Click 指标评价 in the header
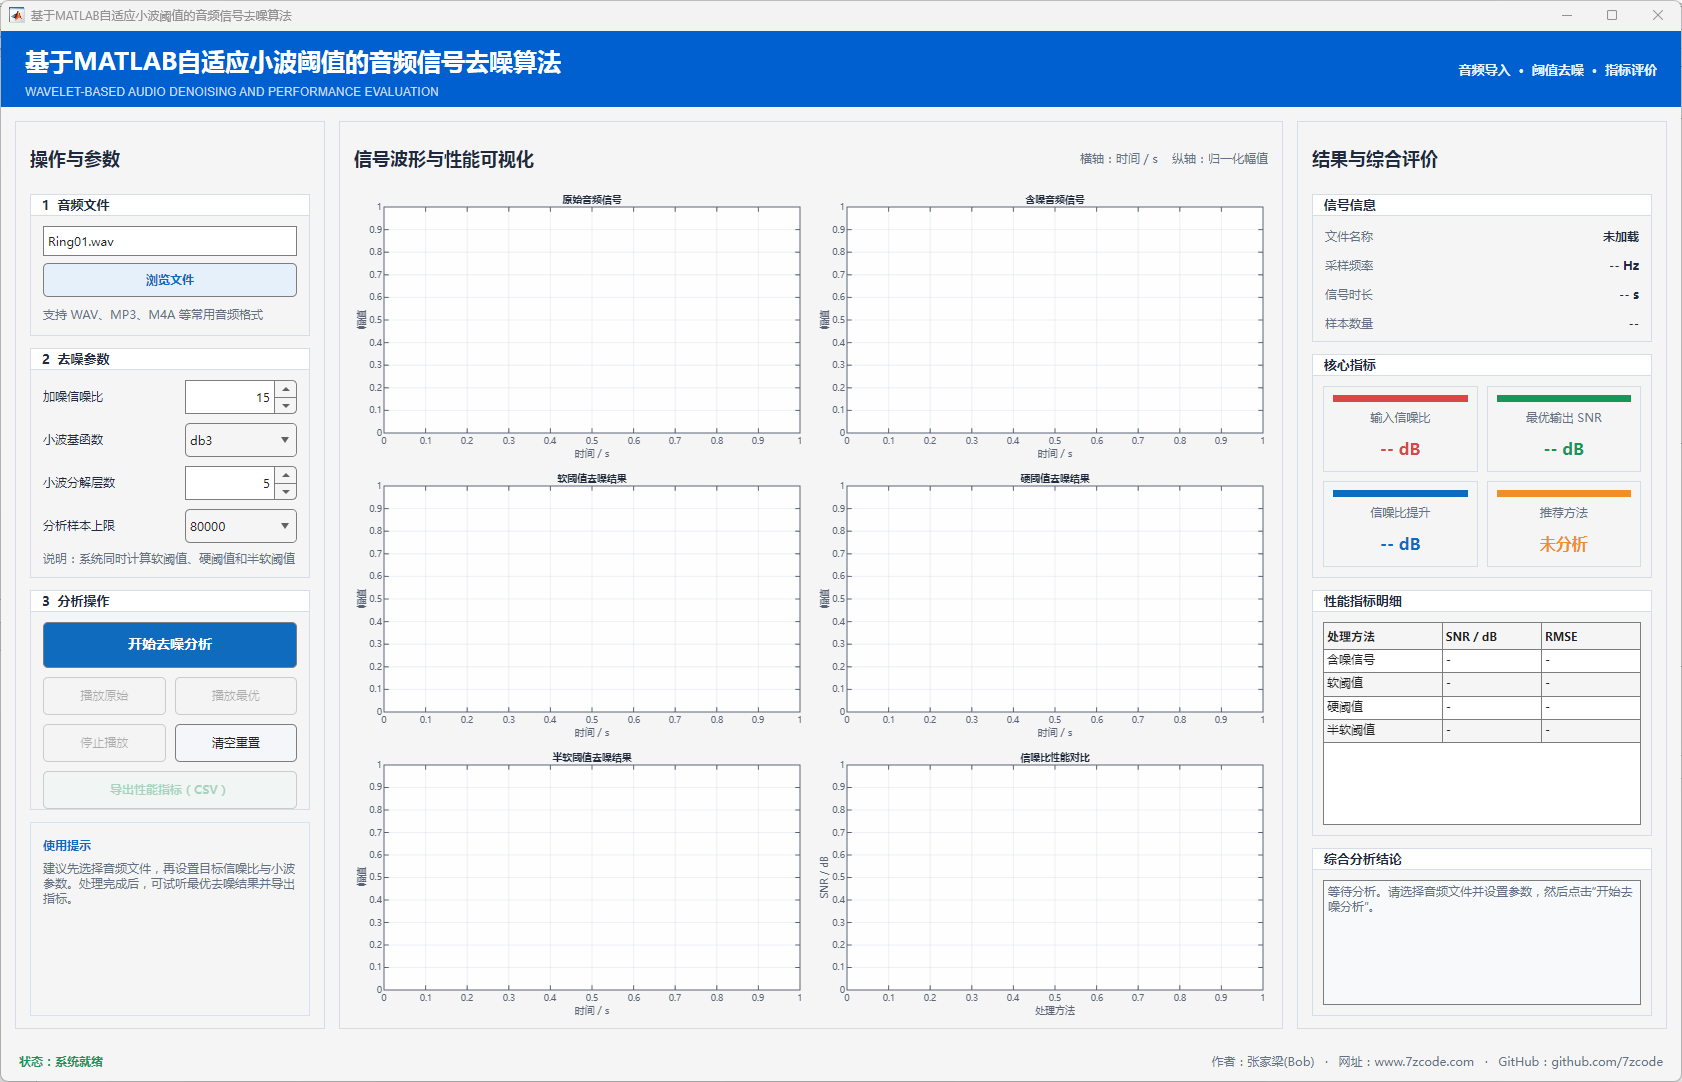This screenshot has height=1082, width=1682. pos(1631,70)
